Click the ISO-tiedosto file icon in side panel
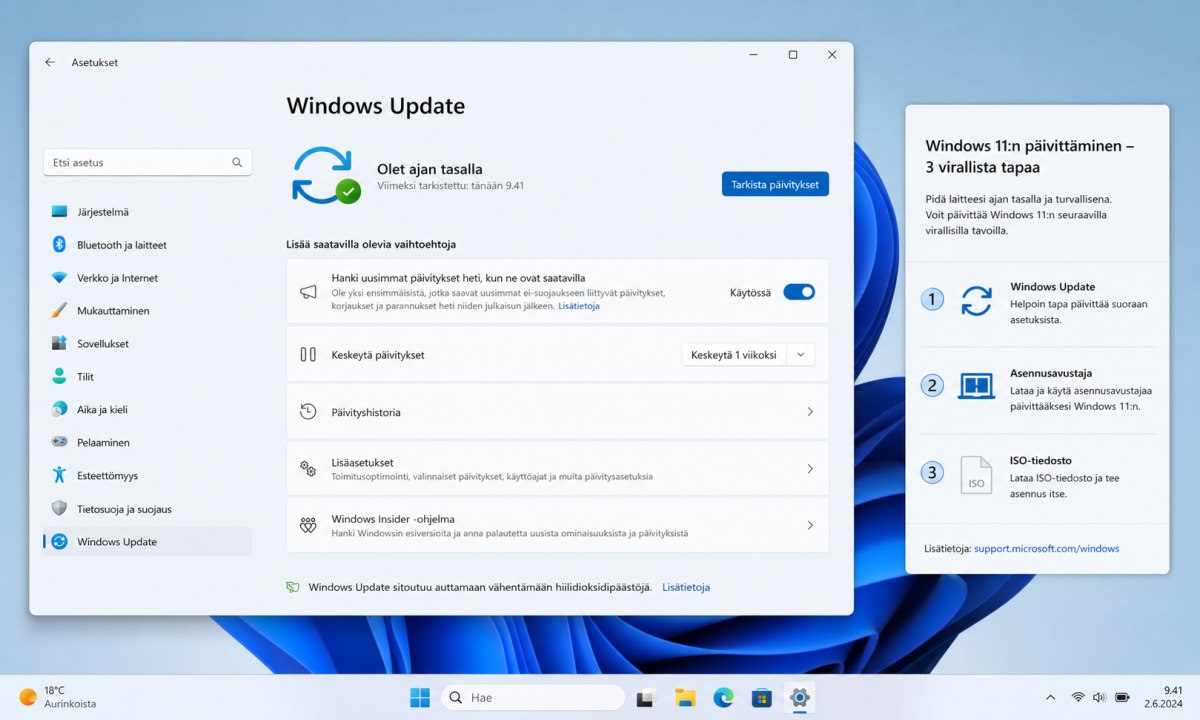Screen dimensions: 1200x720 [x=976, y=474]
